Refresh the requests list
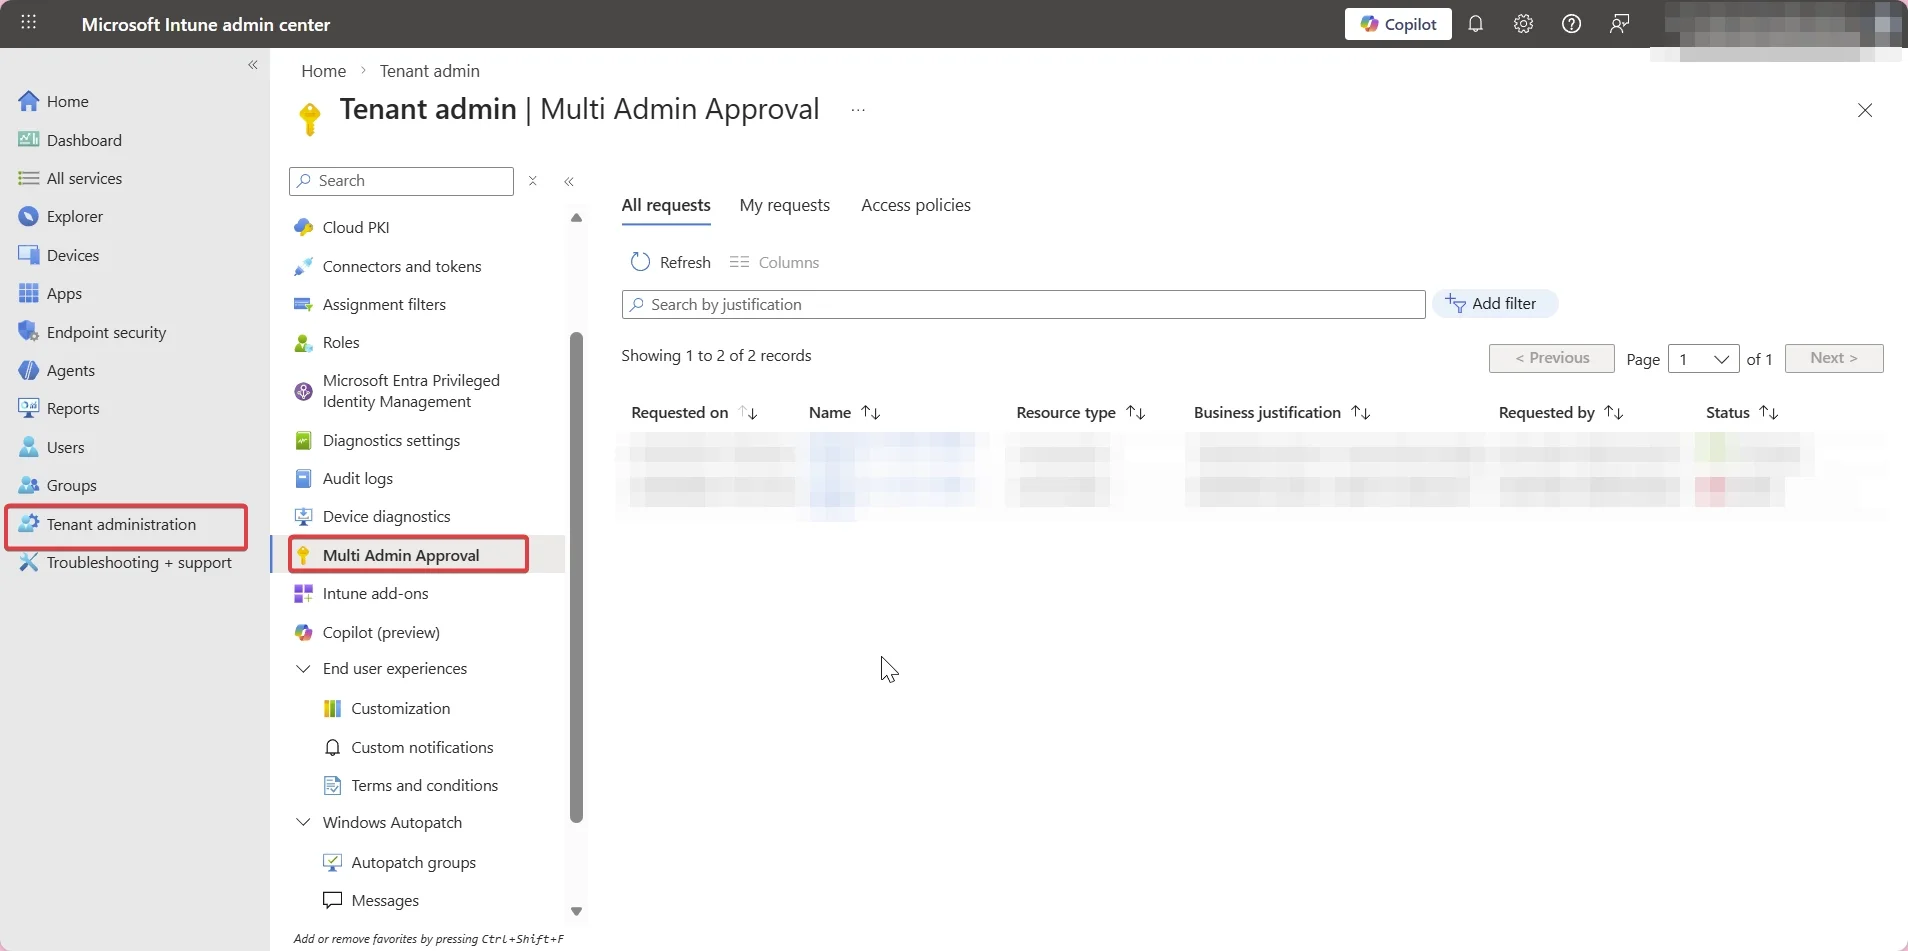The width and height of the screenshot is (1908, 951). 670,262
